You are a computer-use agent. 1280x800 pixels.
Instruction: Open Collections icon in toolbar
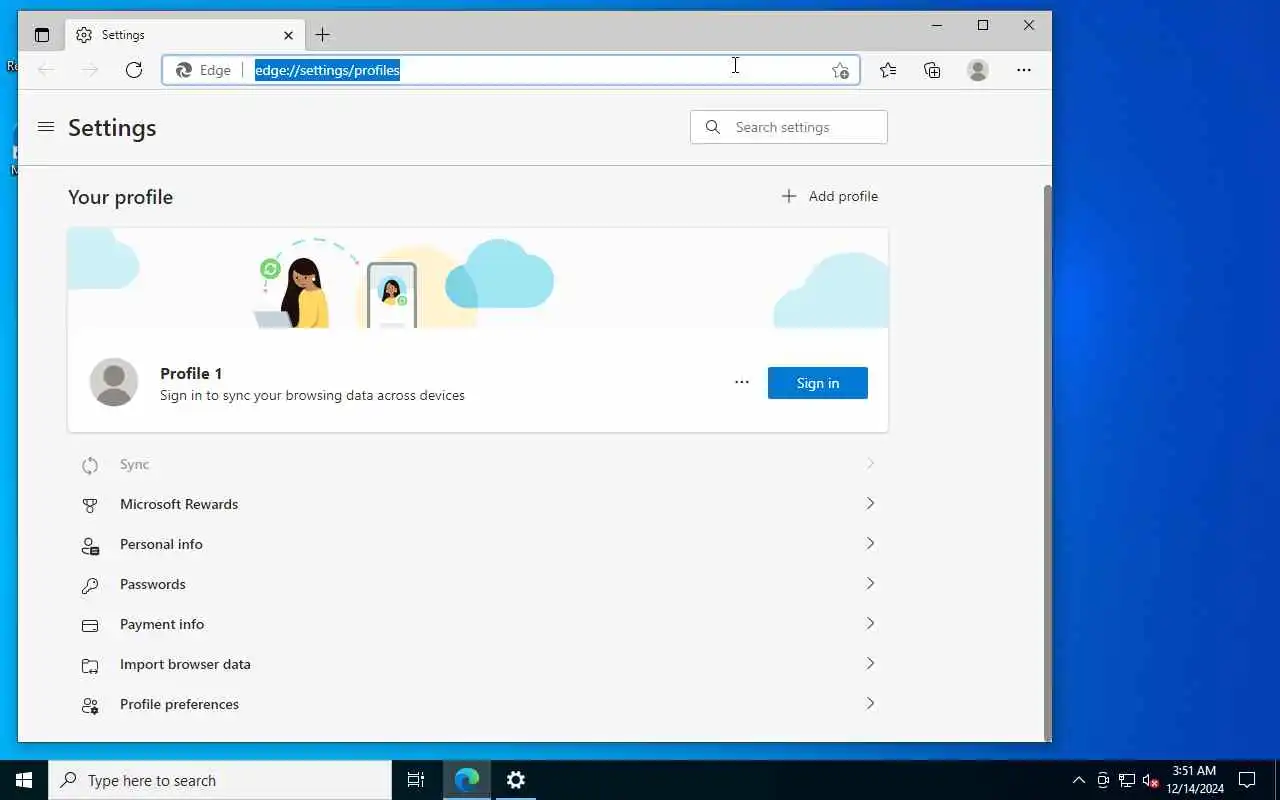click(x=932, y=70)
